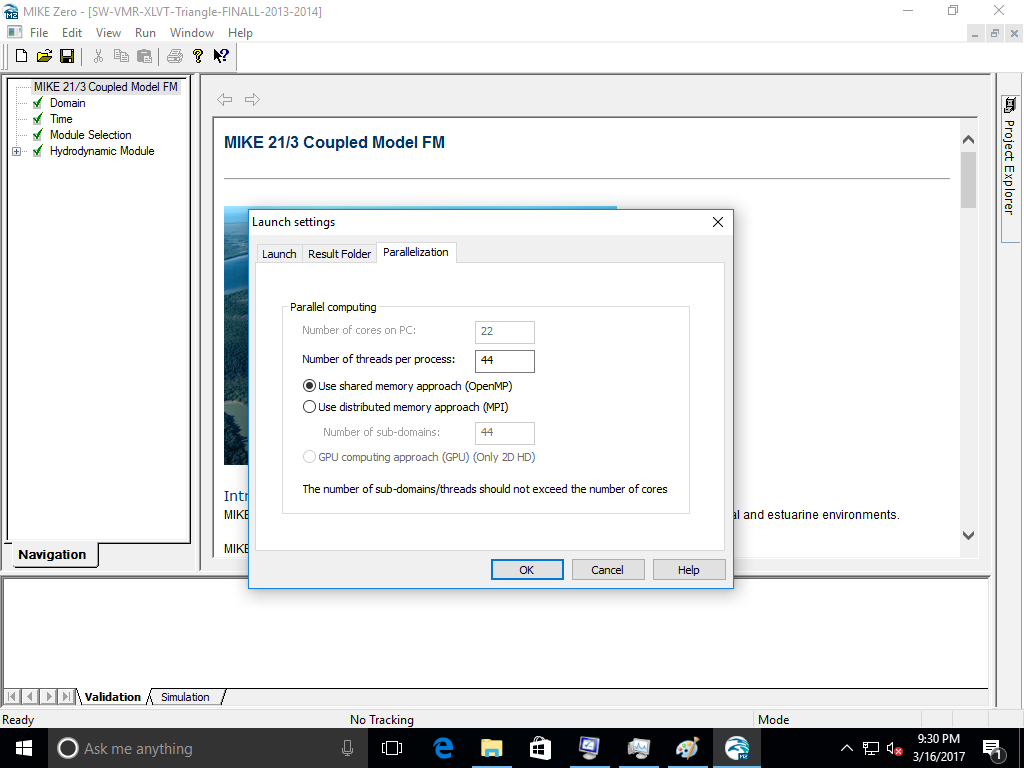Select Hydrodynamic Module tree item
Image resolution: width=1024 pixels, height=768 pixels.
click(103, 151)
